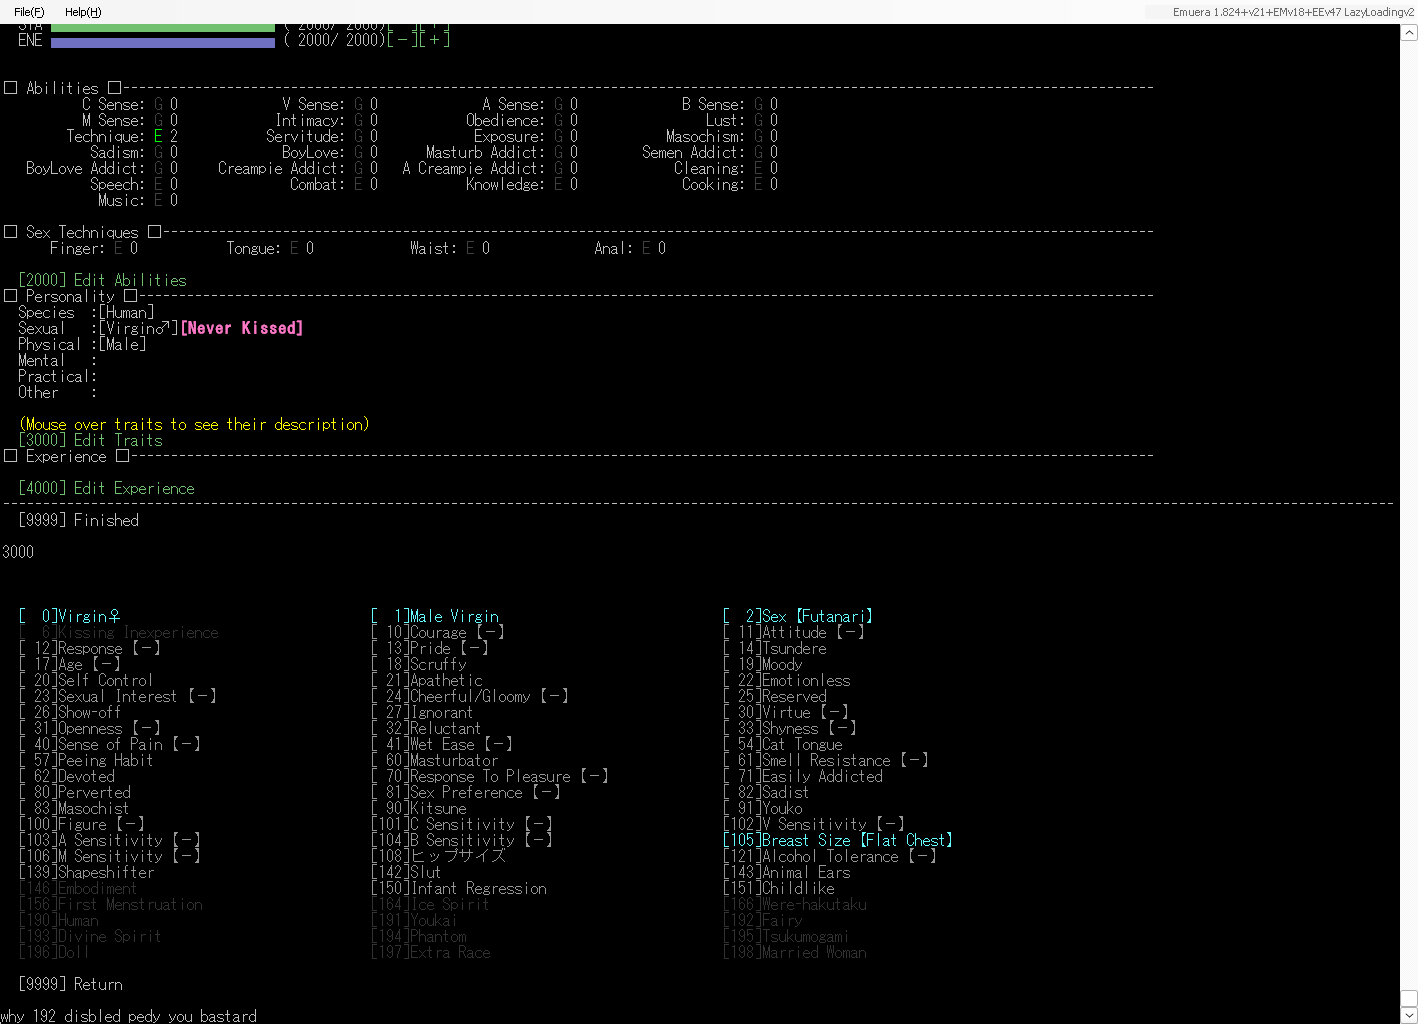Select the [0] Virgin♀ trait
The height and width of the screenshot is (1024, 1418).
point(70,616)
